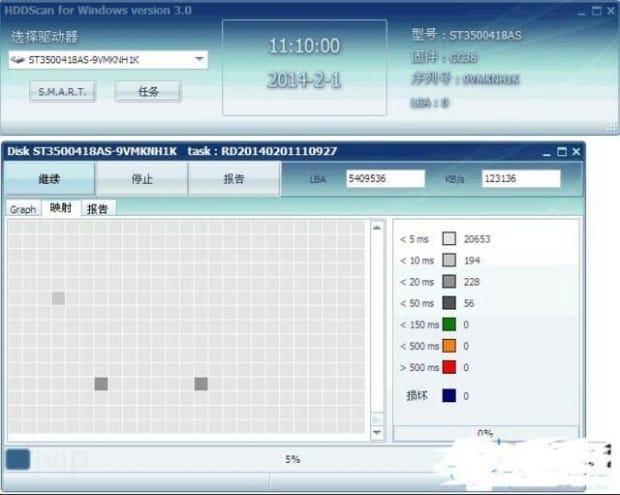Click the red >500 ms color swatch
Viewport: 620px width, 495px height.
(x=449, y=367)
